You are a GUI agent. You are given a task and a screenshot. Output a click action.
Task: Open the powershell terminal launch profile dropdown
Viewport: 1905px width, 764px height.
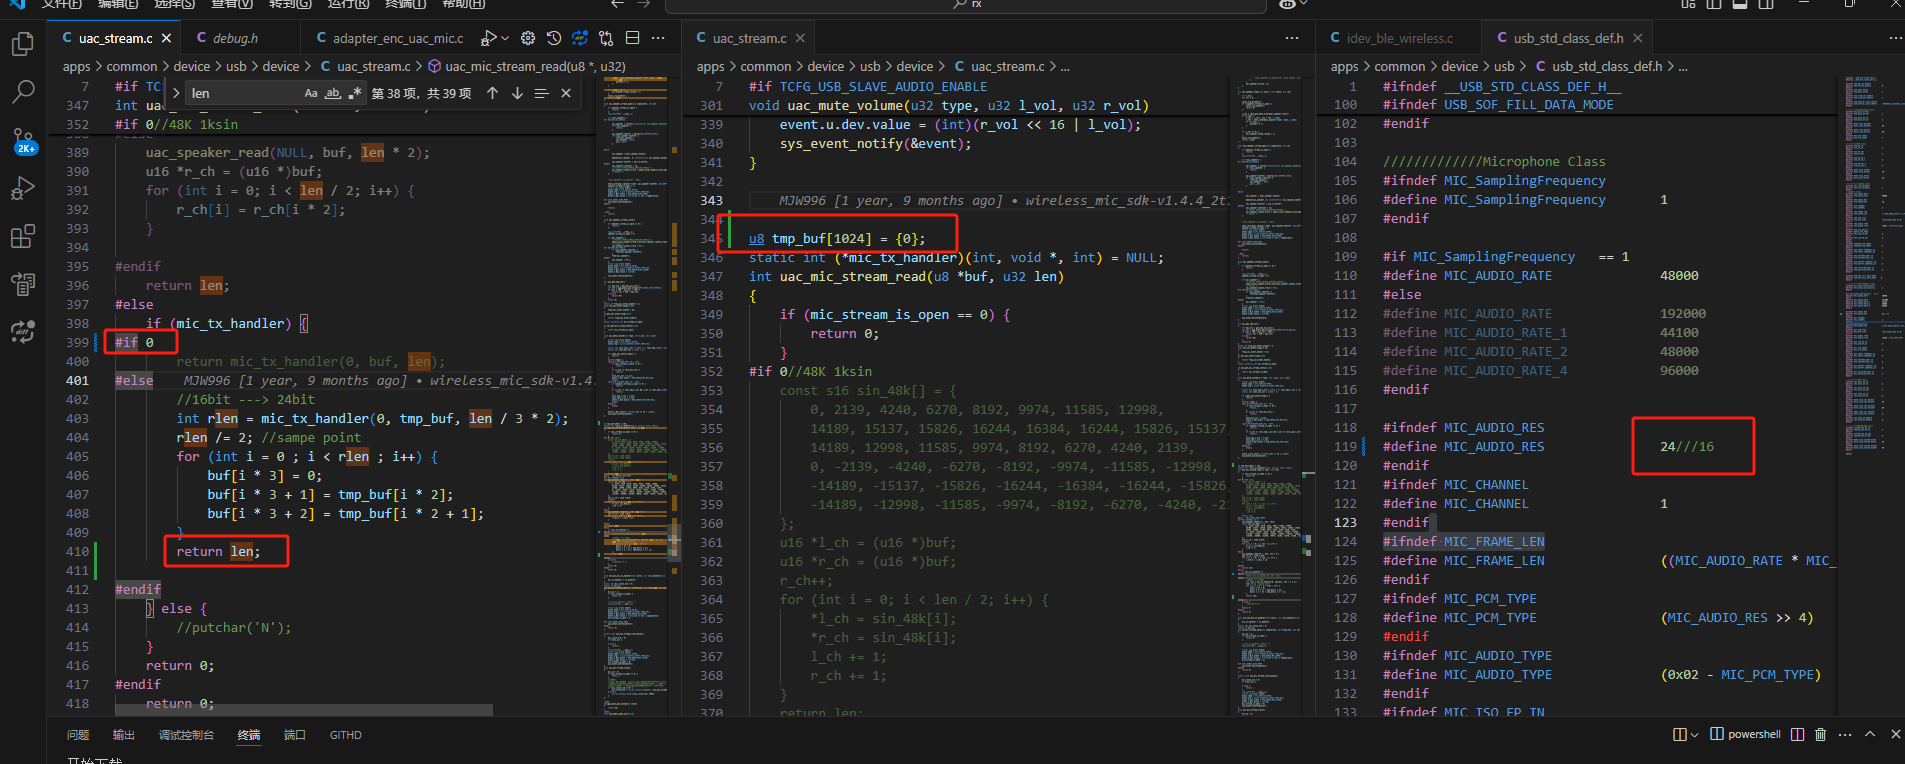coord(1693,735)
